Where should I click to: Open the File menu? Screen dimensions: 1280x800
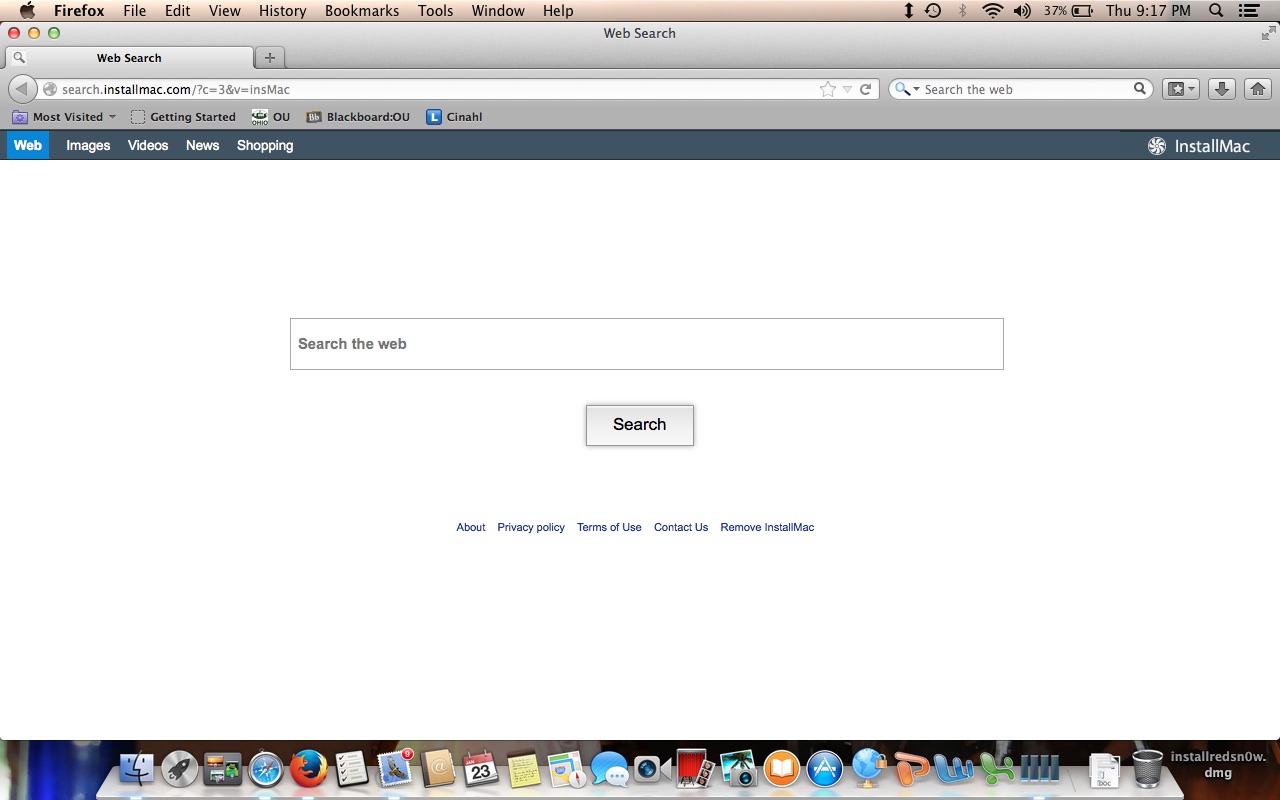point(134,11)
